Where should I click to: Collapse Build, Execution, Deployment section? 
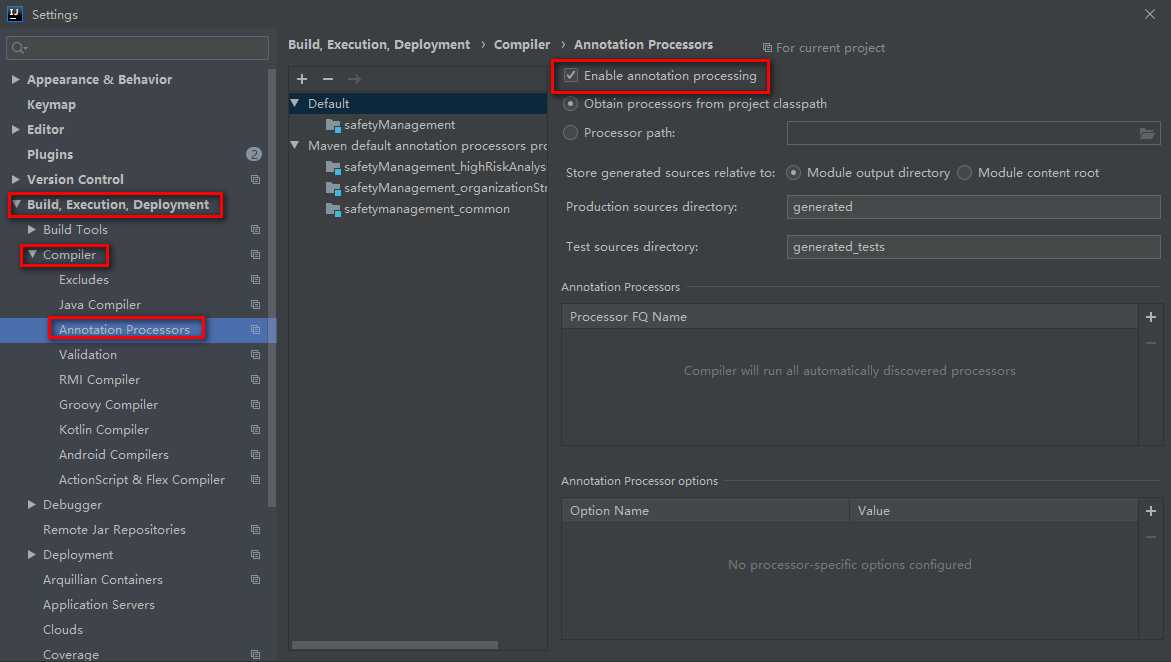(16, 204)
